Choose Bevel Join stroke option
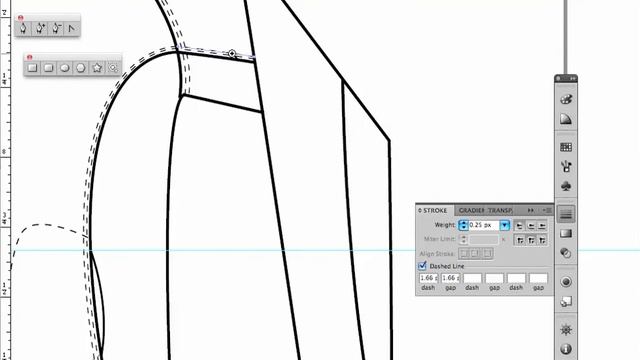 tap(542, 240)
